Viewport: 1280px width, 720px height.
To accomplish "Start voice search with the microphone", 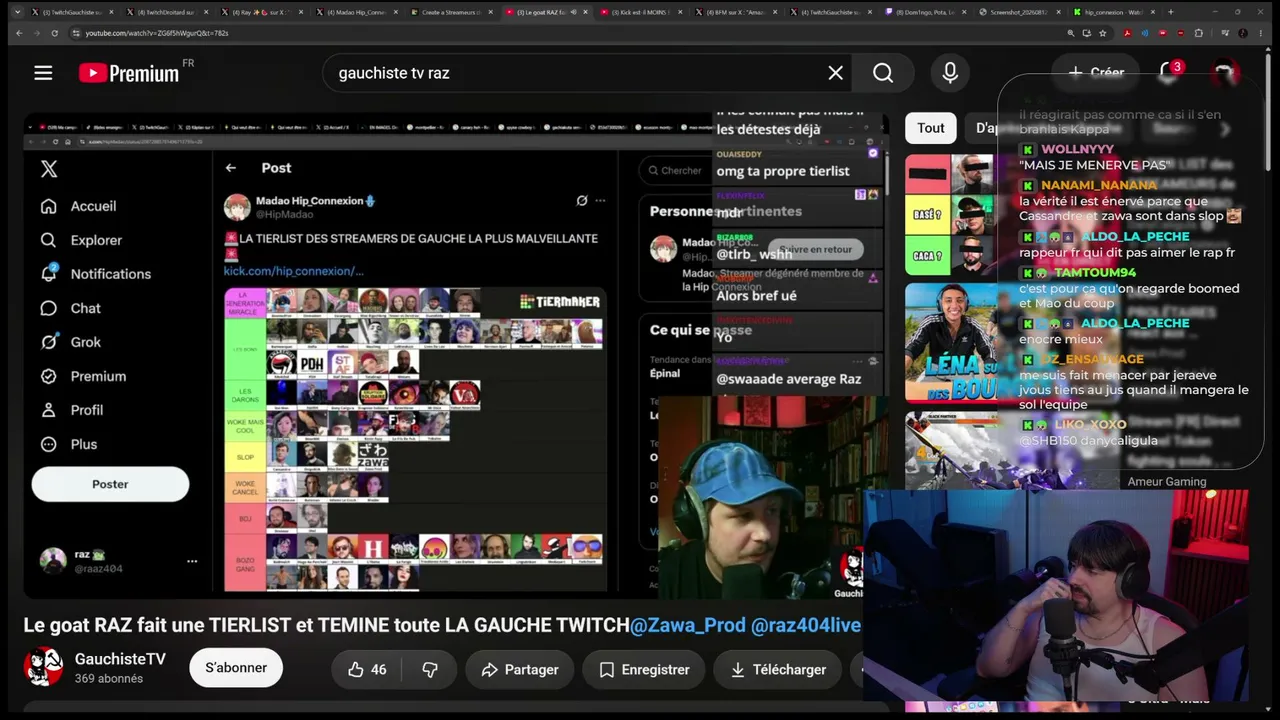I will [950, 73].
